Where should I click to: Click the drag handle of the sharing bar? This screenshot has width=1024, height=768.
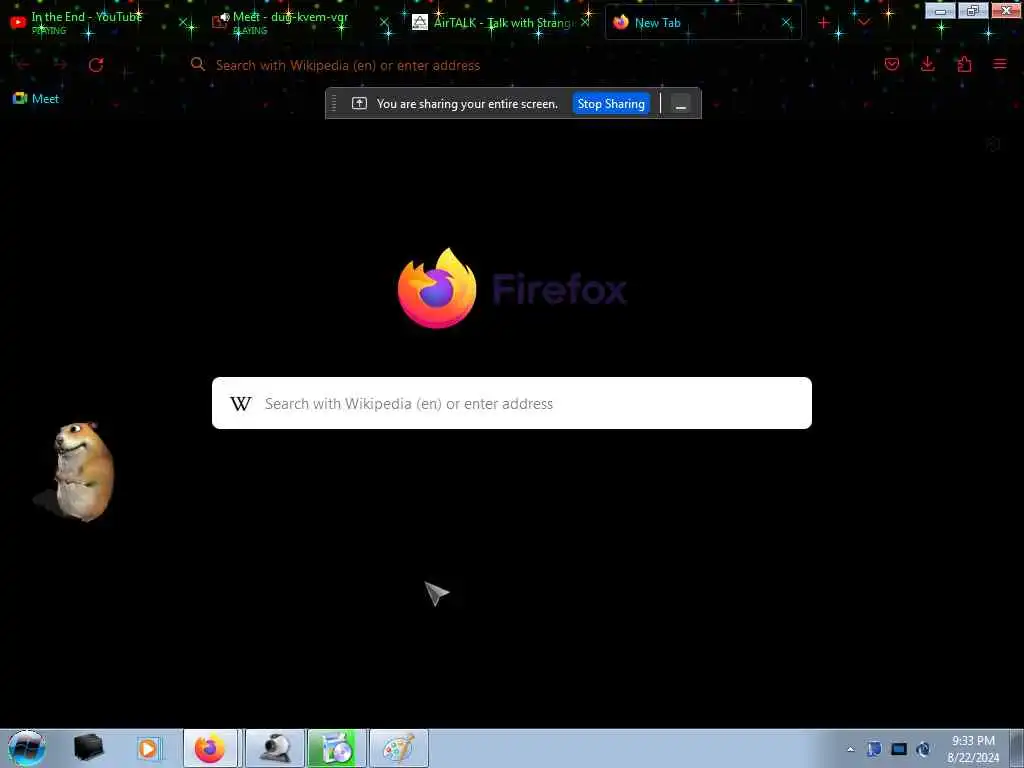(x=334, y=103)
